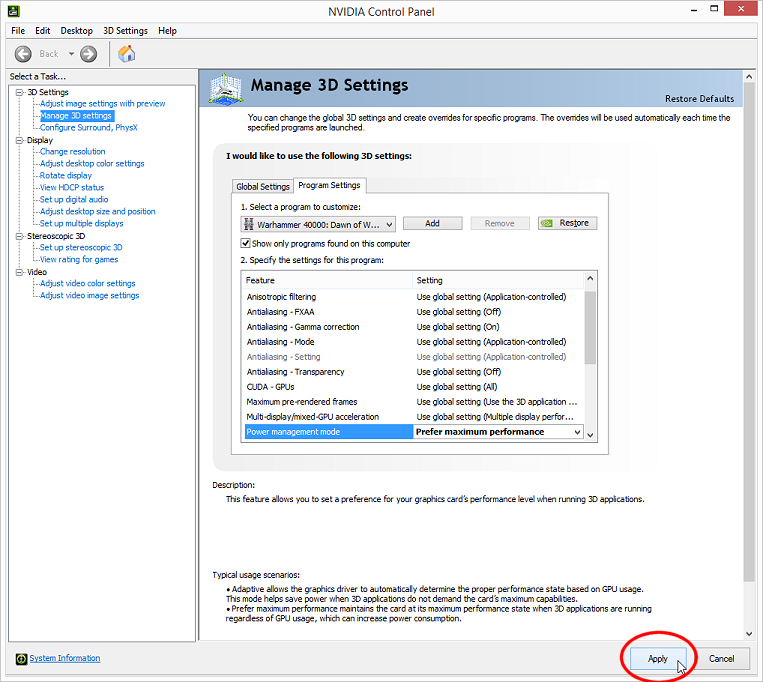The image size is (763, 682).
Task: Collapse the Video tree node
Action: pos(19,272)
